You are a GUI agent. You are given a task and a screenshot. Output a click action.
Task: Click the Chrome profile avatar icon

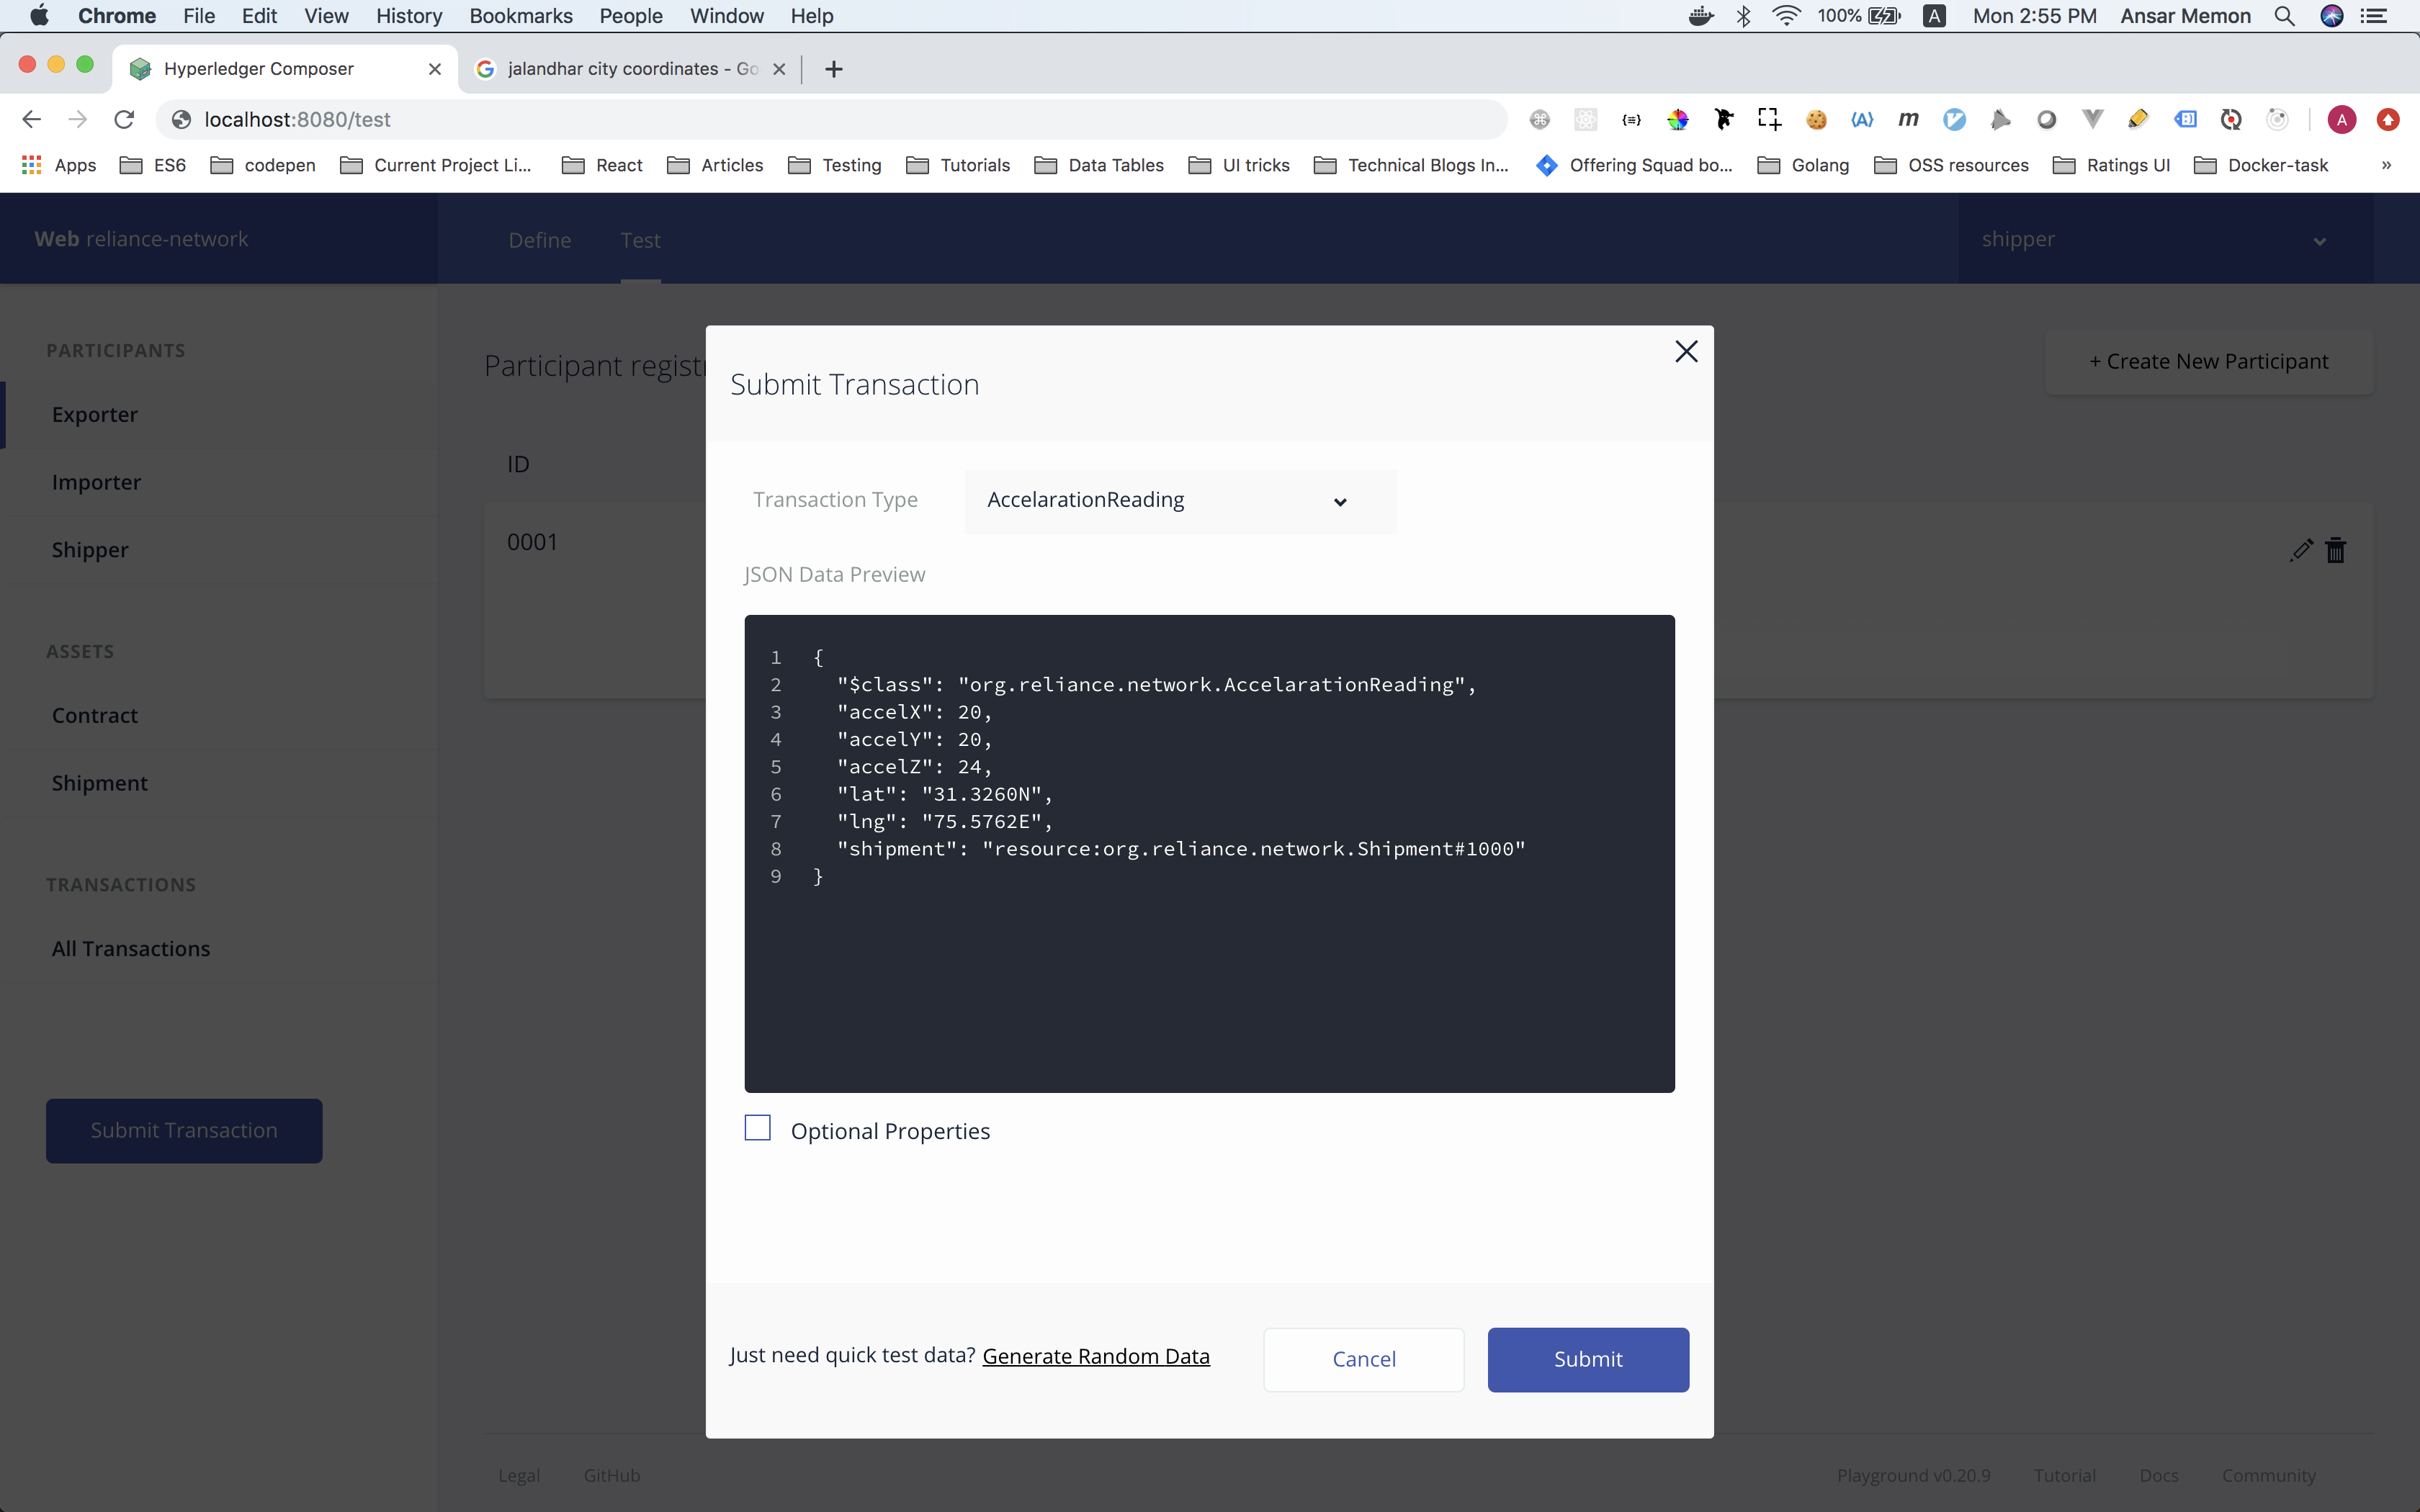(x=2341, y=119)
